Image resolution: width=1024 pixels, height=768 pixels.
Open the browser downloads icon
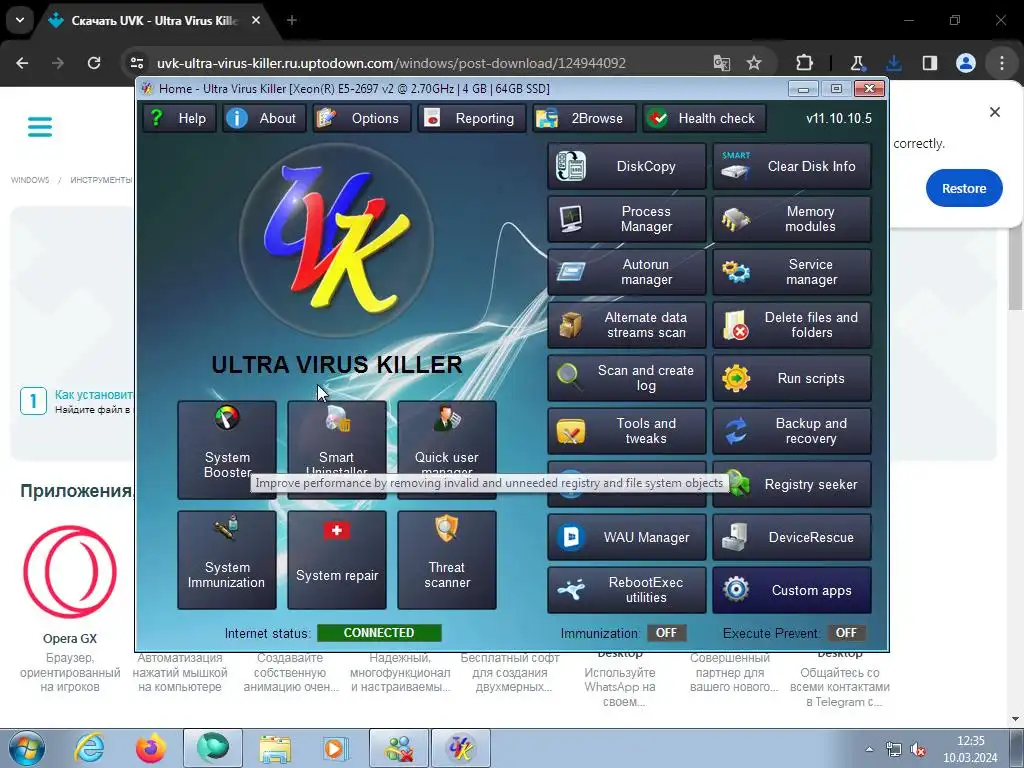click(893, 63)
